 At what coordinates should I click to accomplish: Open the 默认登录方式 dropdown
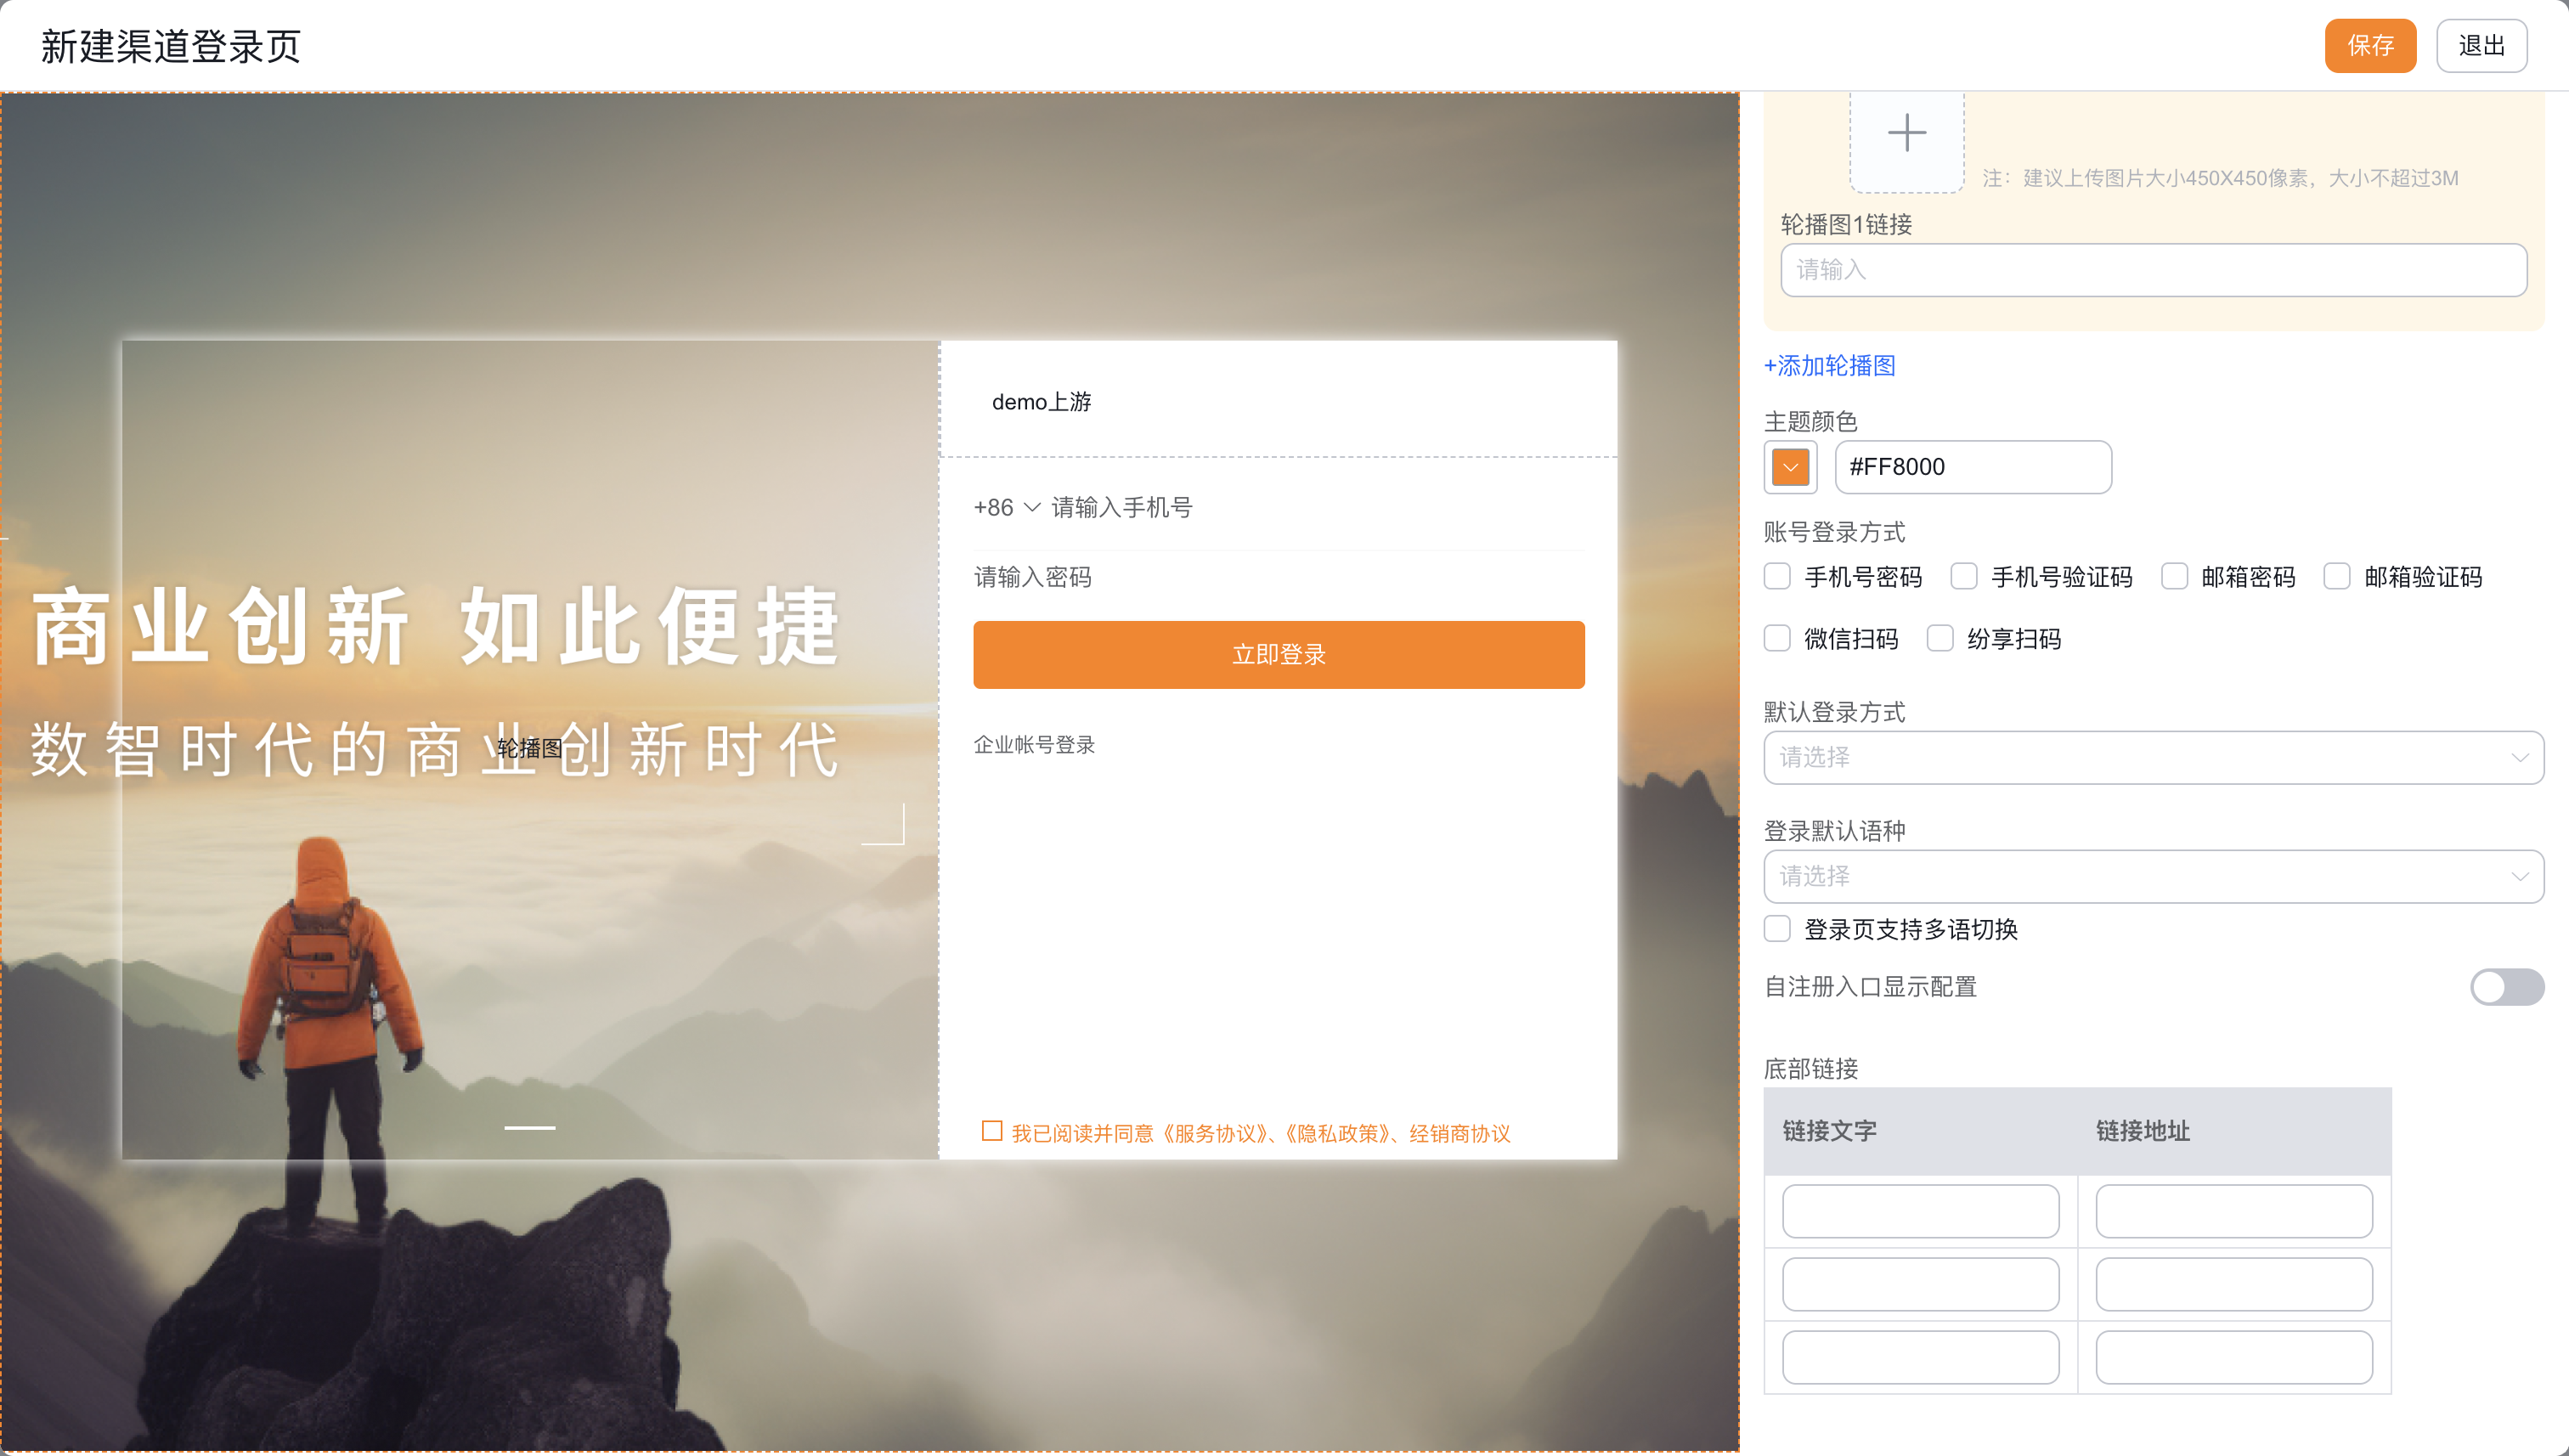[x=2153, y=757]
